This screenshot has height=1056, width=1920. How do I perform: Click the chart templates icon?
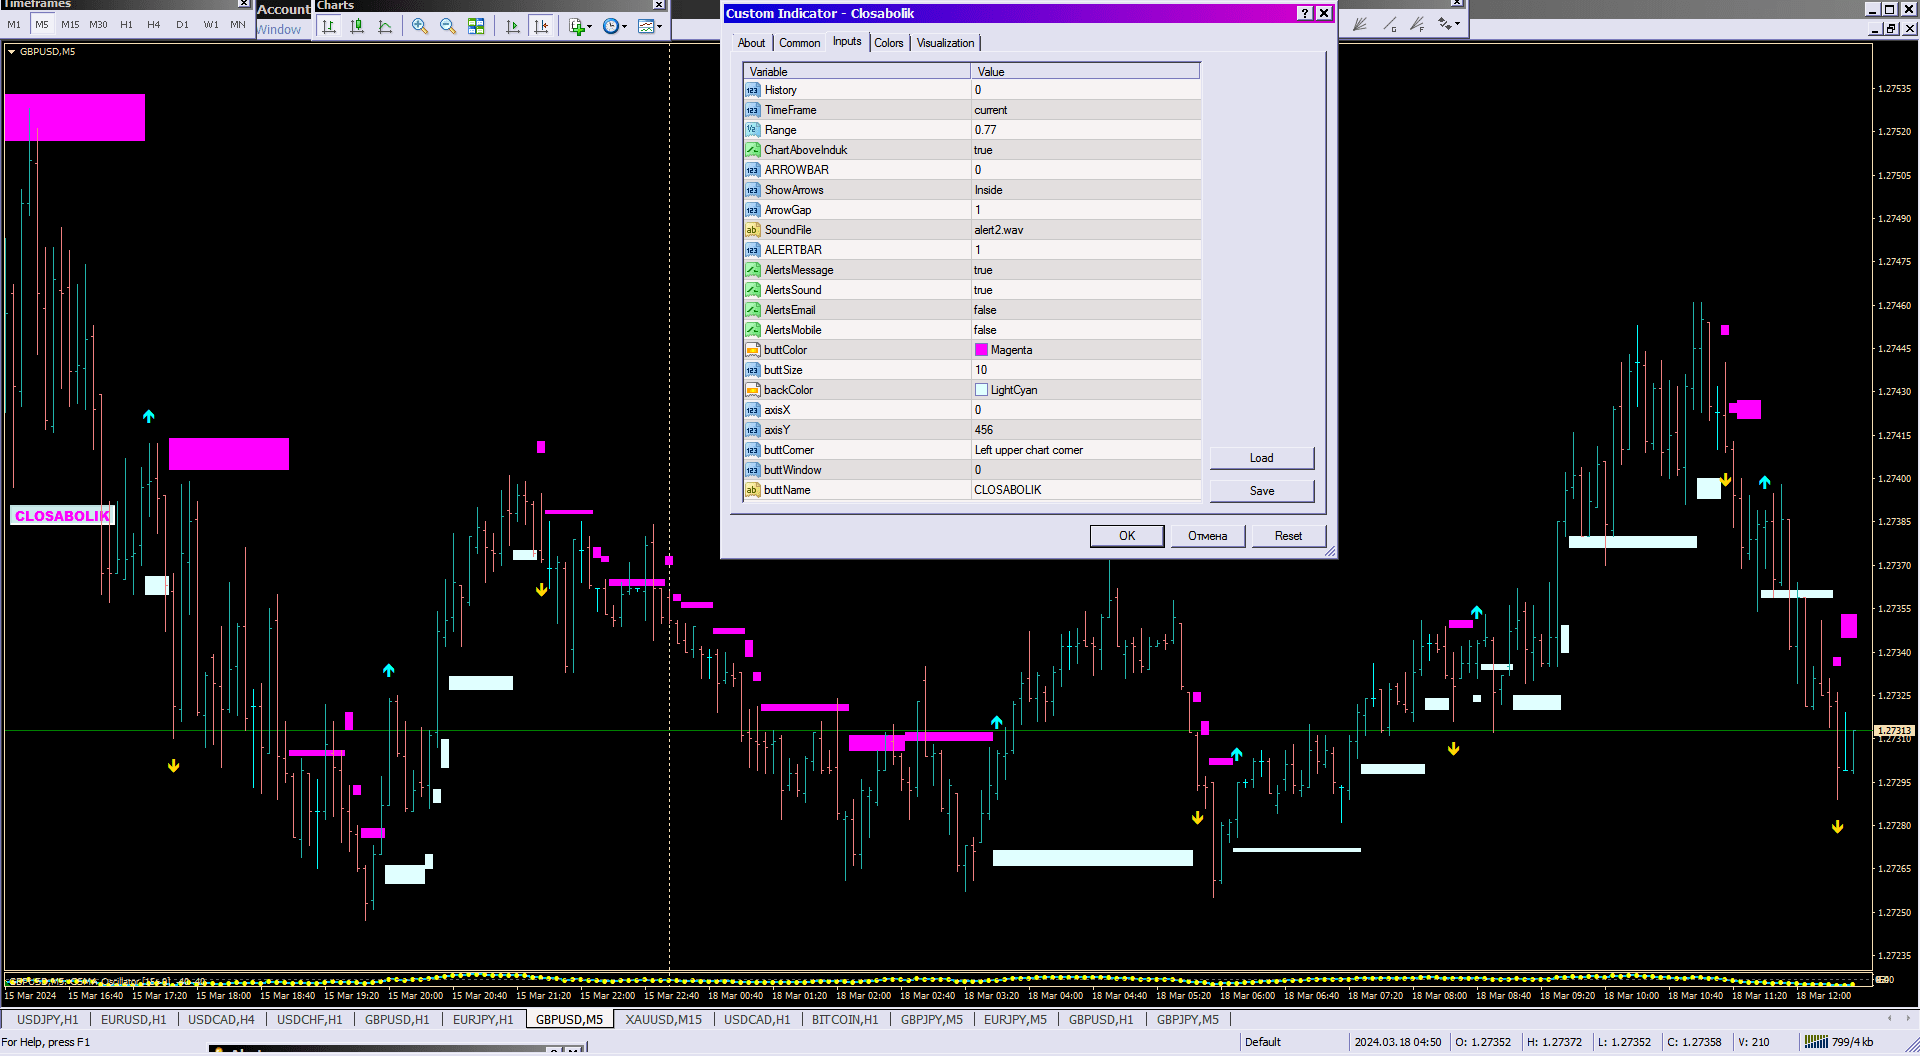[646, 26]
